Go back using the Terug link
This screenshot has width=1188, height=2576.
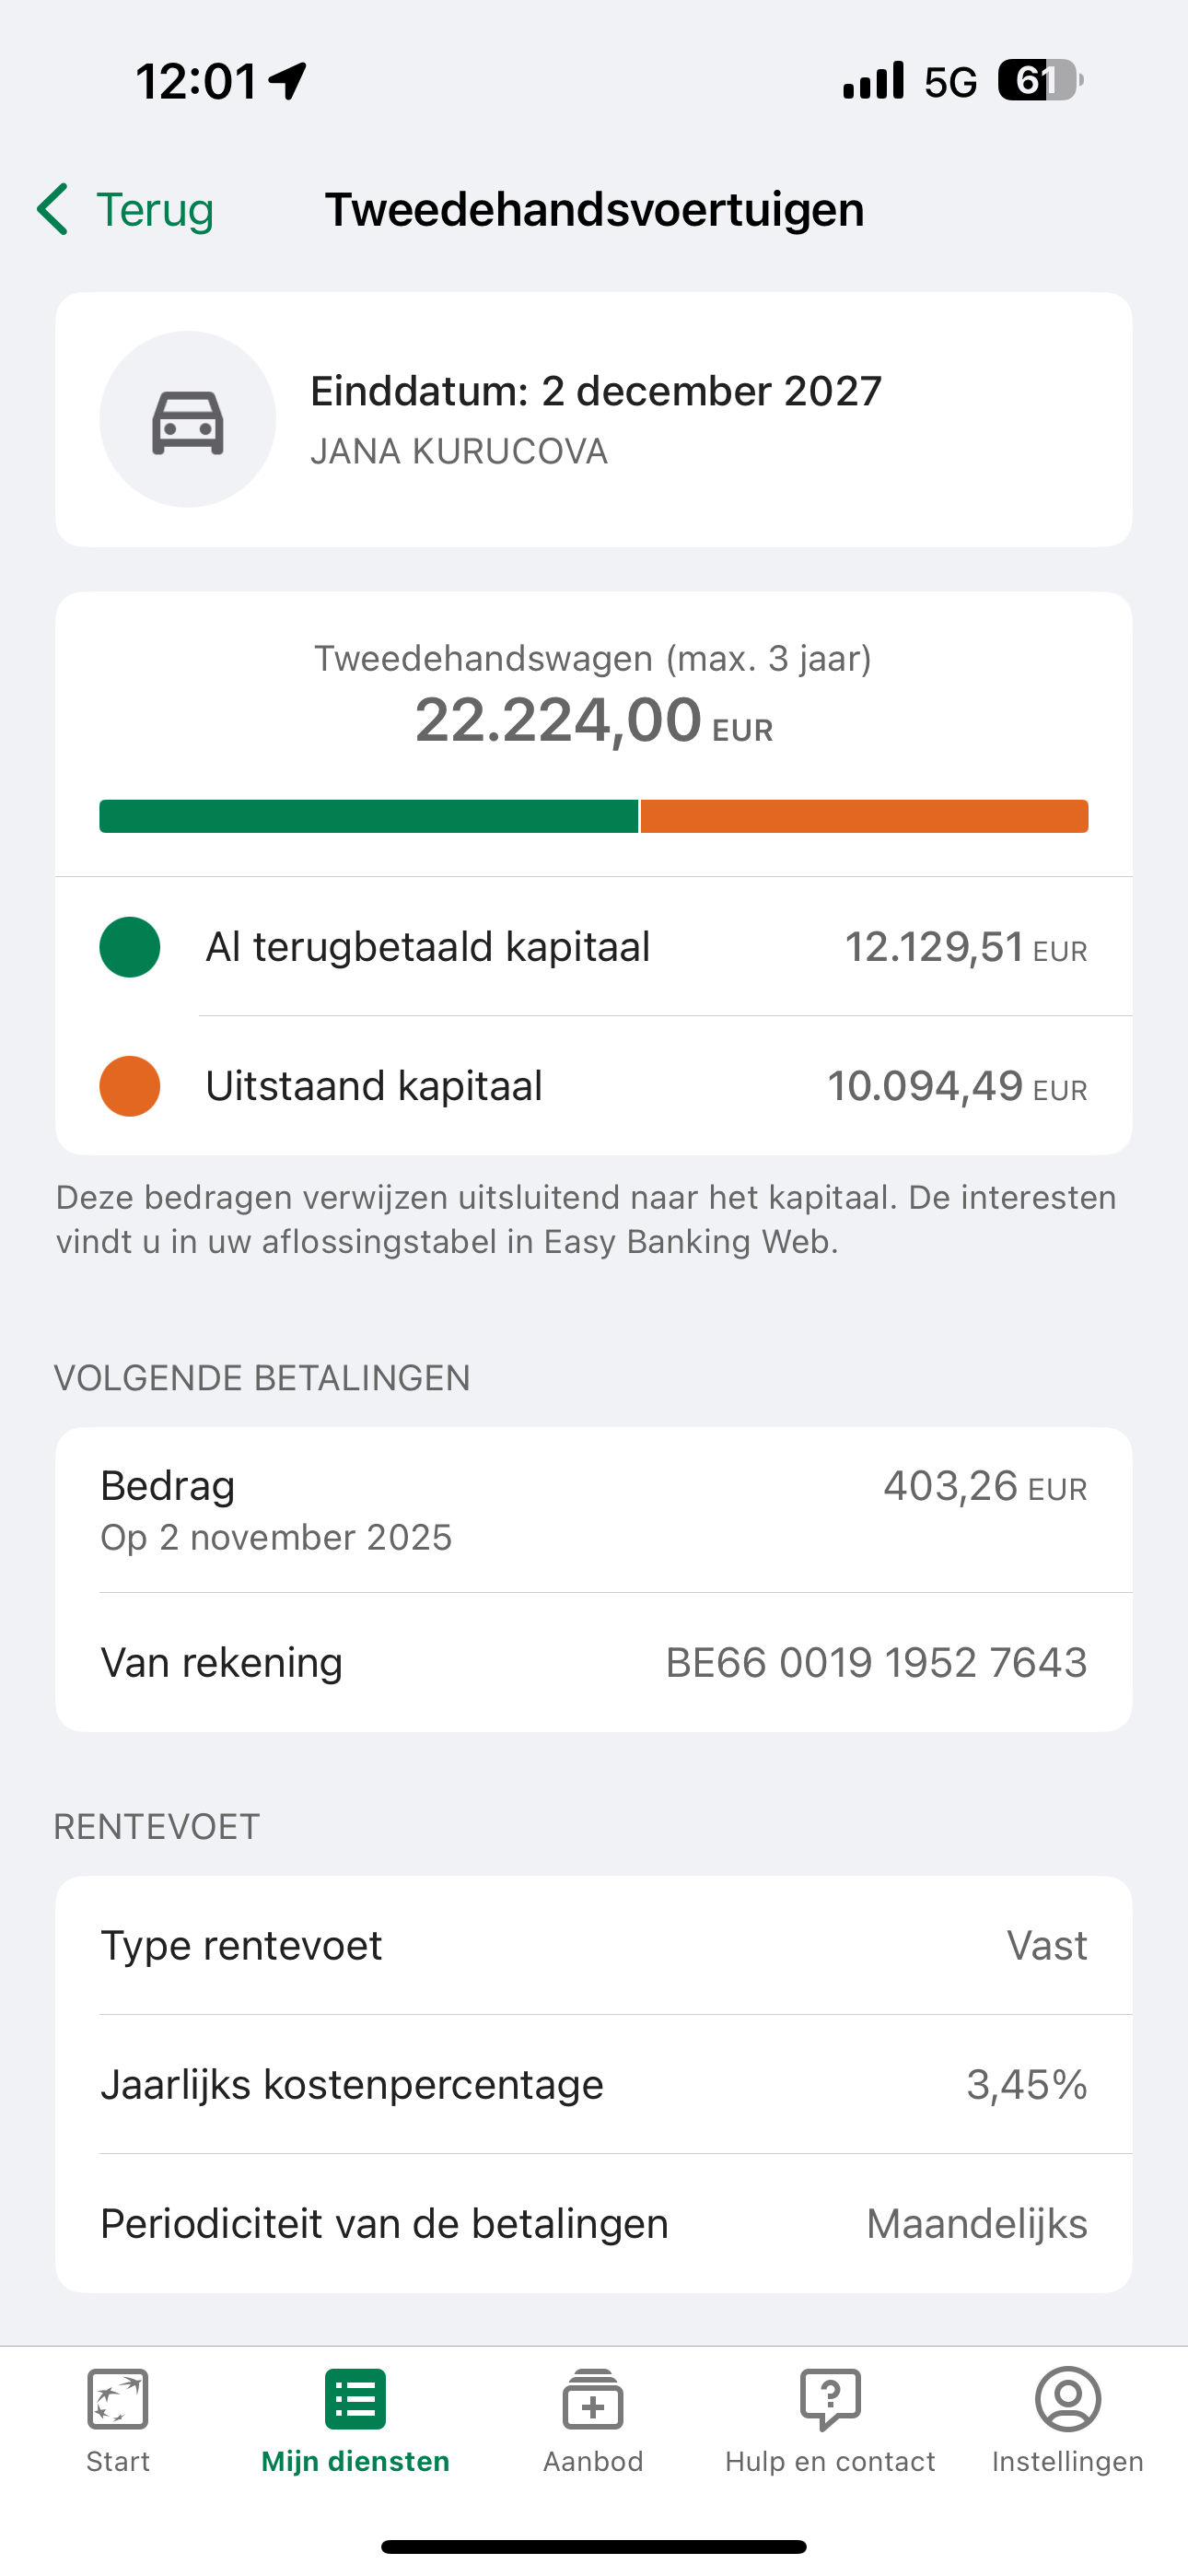coord(155,210)
